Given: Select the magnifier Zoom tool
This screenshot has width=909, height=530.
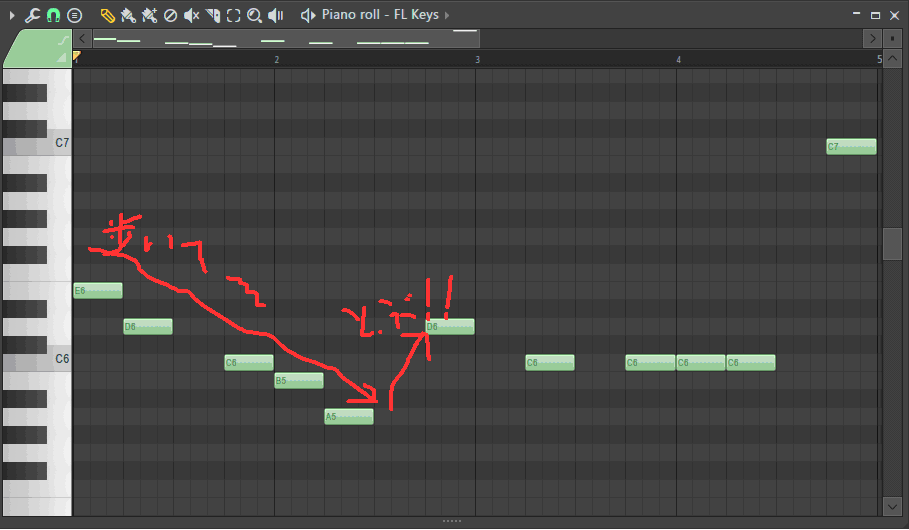Looking at the screenshot, I should coord(254,15).
